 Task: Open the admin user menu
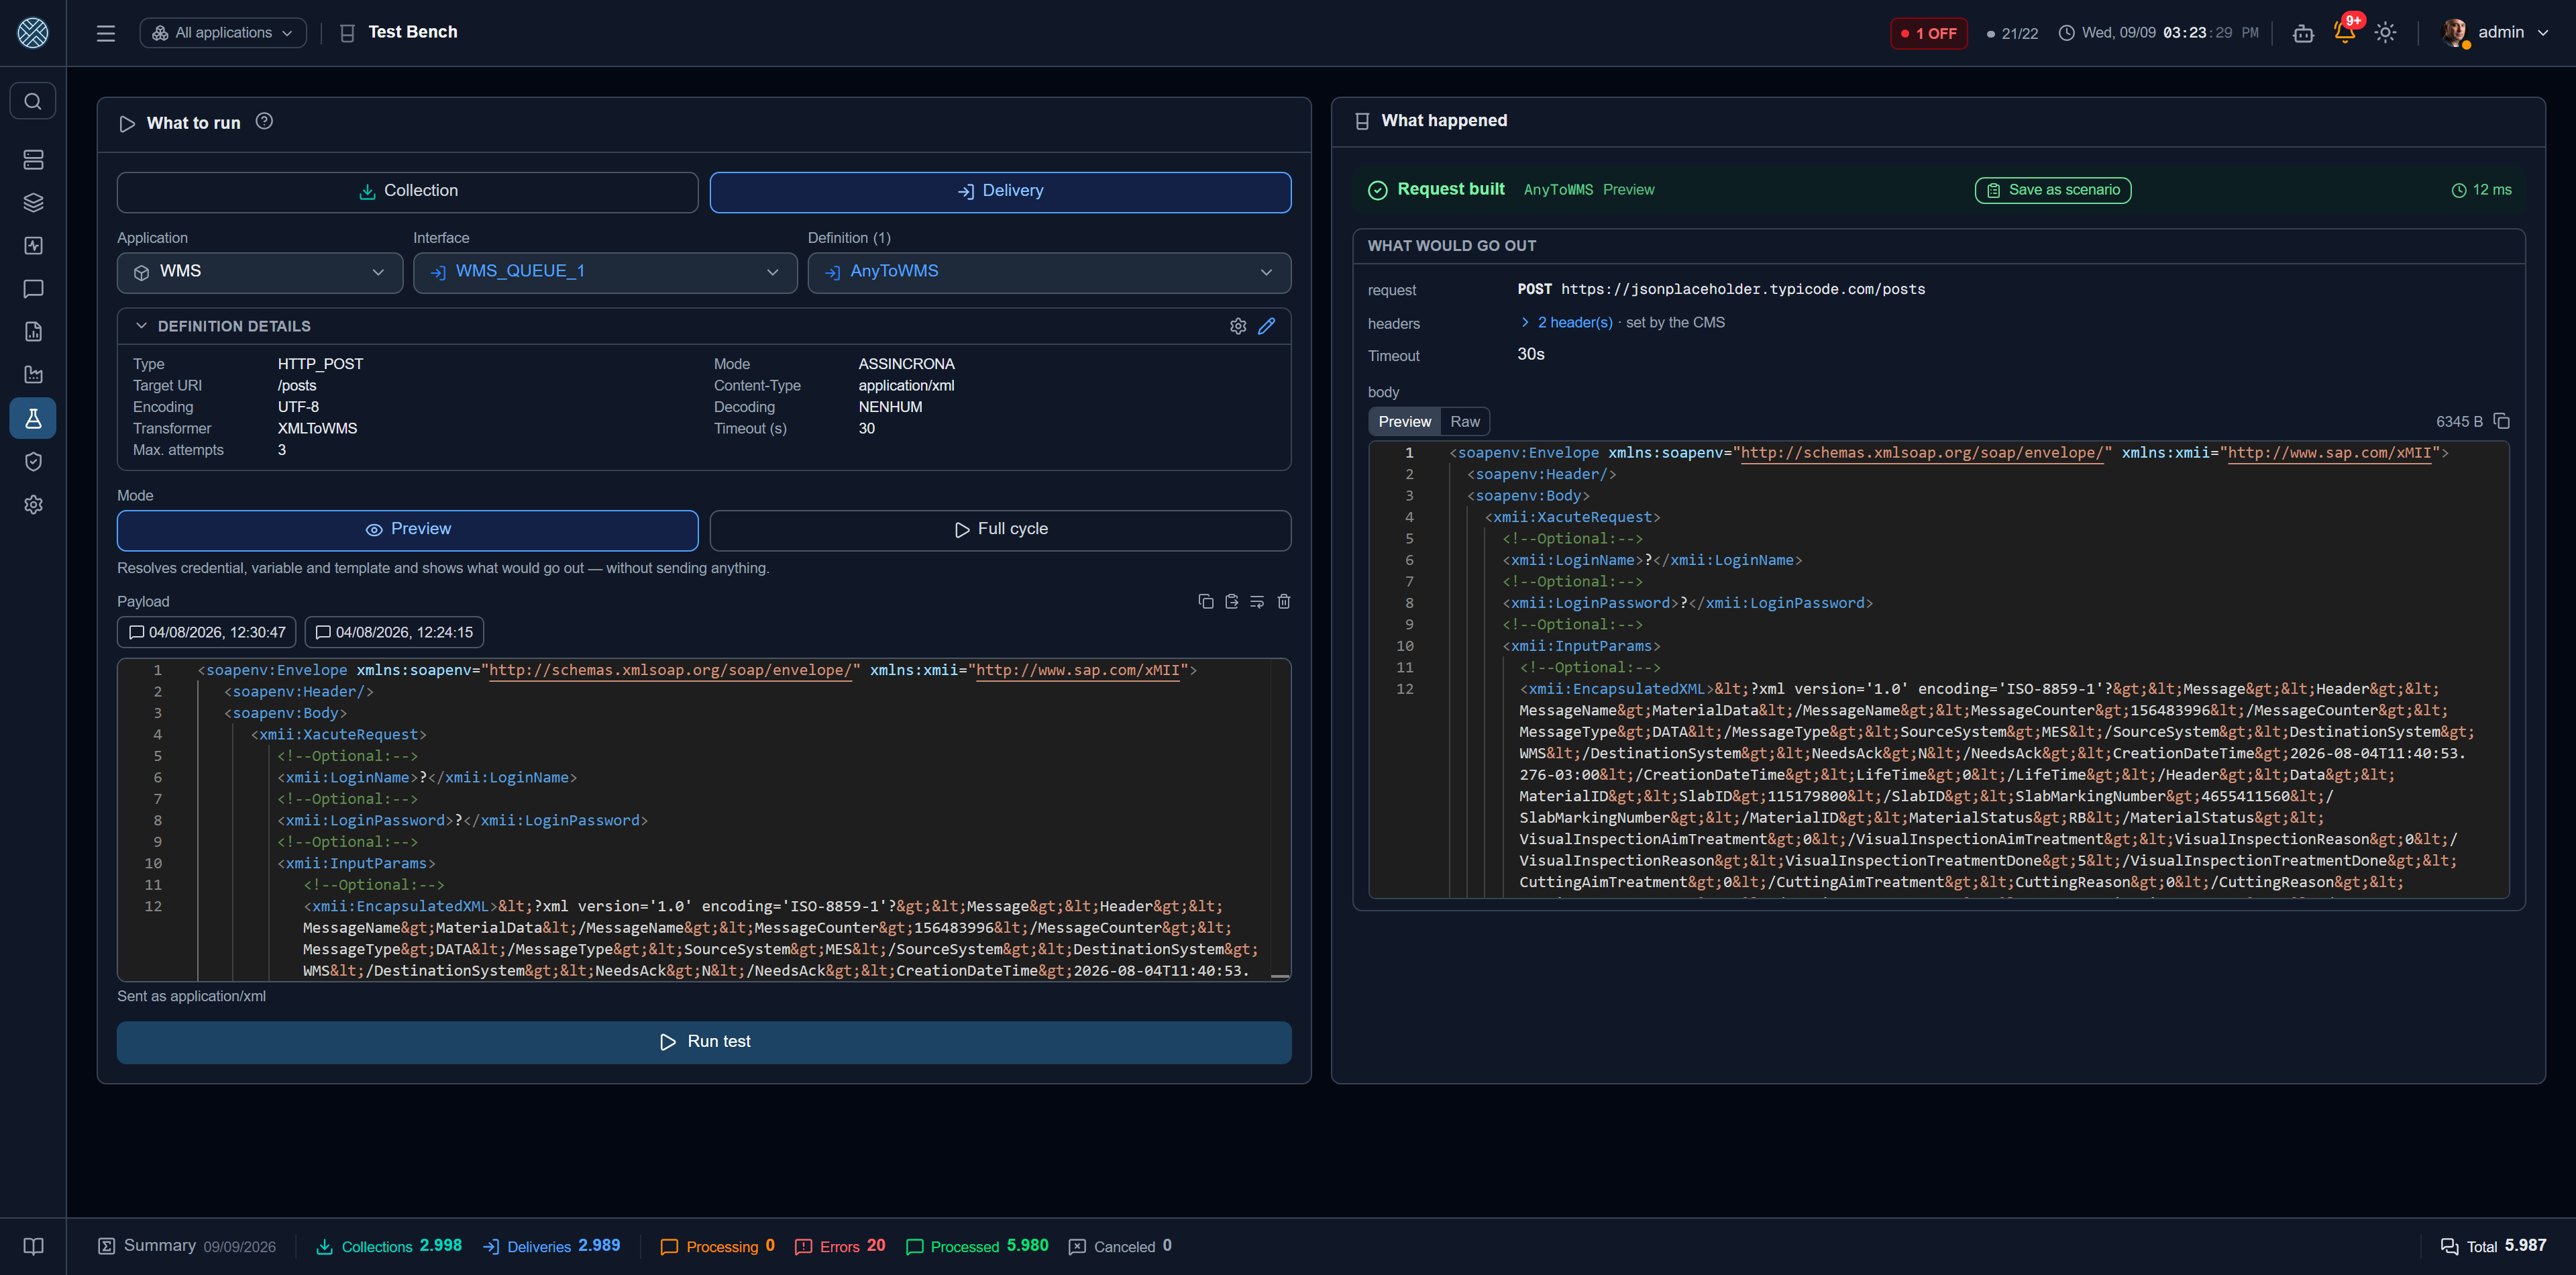(x=2496, y=33)
